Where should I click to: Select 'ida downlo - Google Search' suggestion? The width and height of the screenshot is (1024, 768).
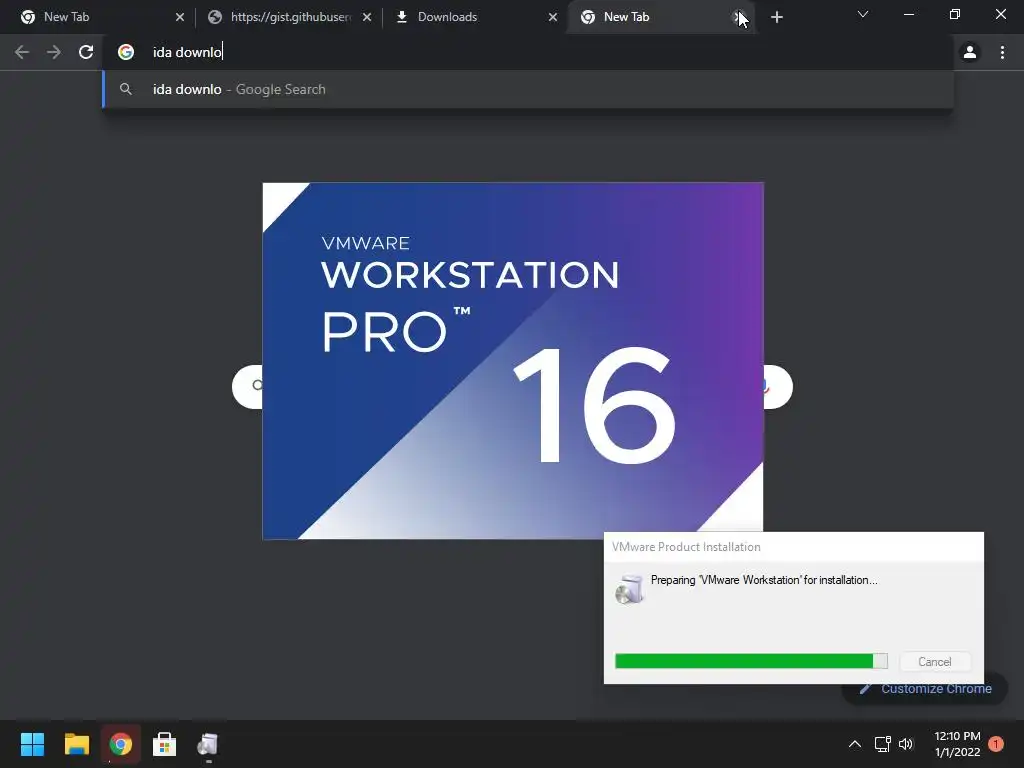[x=528, y=89]
